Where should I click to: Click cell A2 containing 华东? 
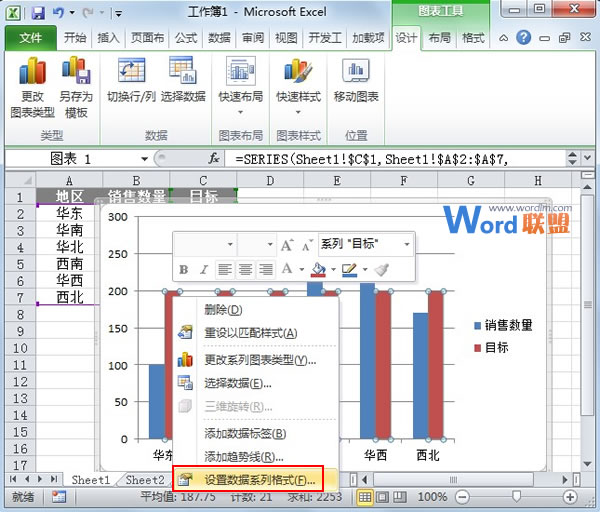(x=69, y=213)
